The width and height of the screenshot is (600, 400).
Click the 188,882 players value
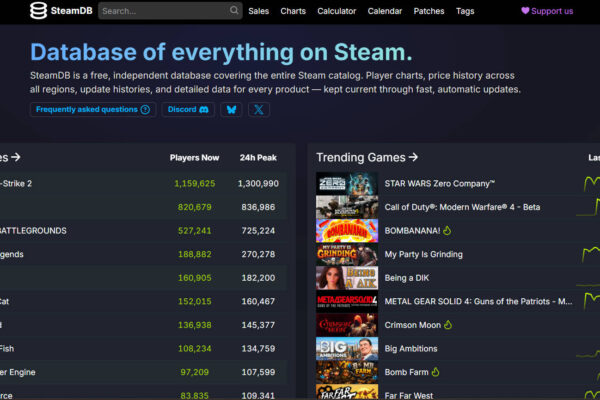(x=195, y=254)
